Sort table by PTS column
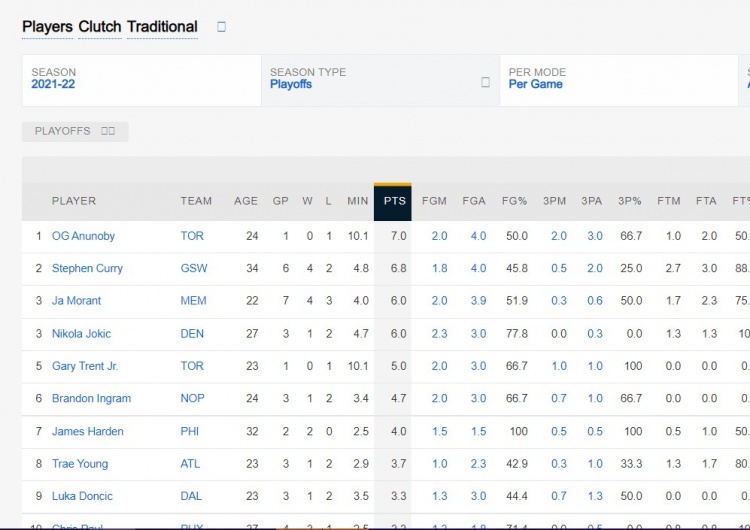 tap(395, 201)
